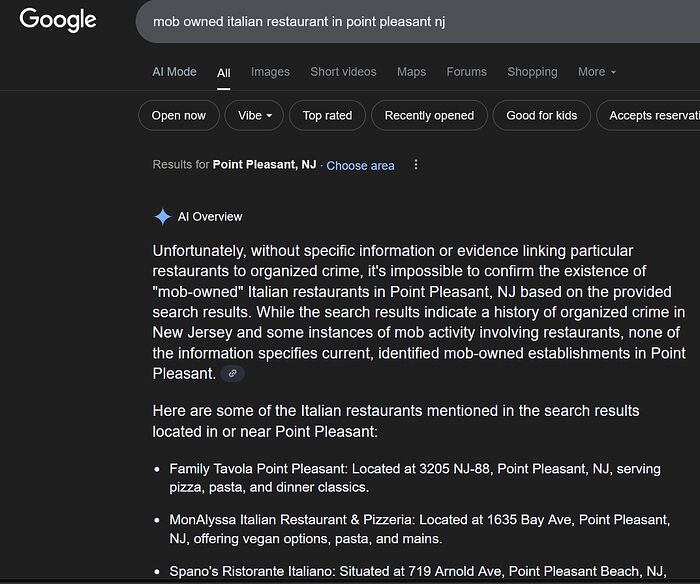This screenshot has width=700, height=584.
Task: Open the source link chip after 'Pleasant.'
Action: 233,374
